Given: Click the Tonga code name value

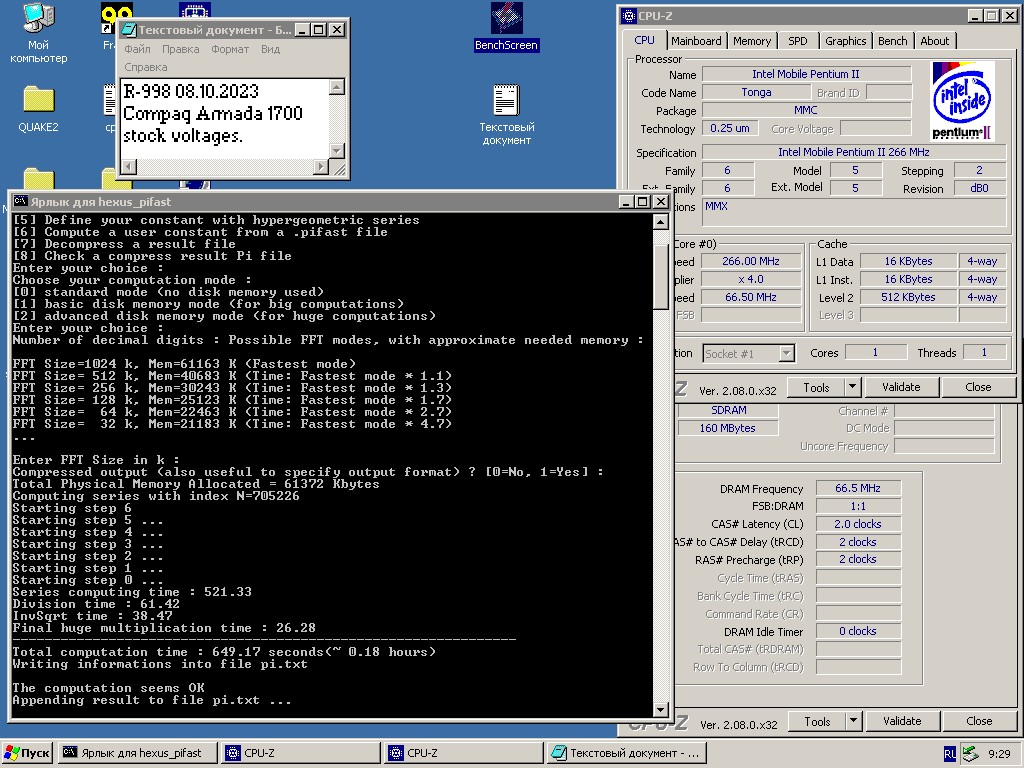Looking at the screenshot, I should (x=756, y=93).
